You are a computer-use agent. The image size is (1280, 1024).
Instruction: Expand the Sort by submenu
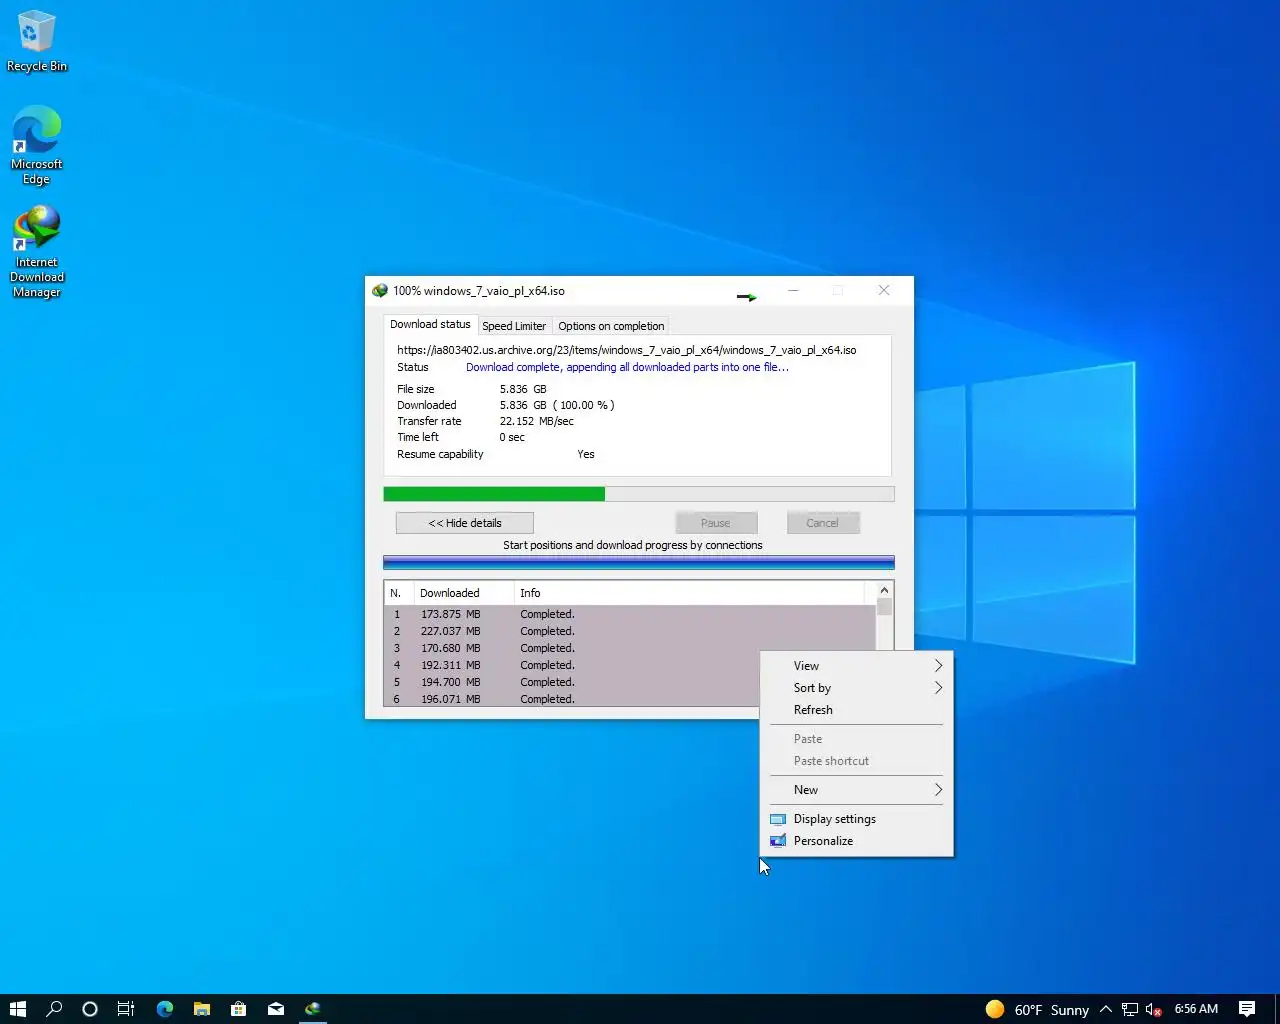pyautogui.click(x=857, y=688)
